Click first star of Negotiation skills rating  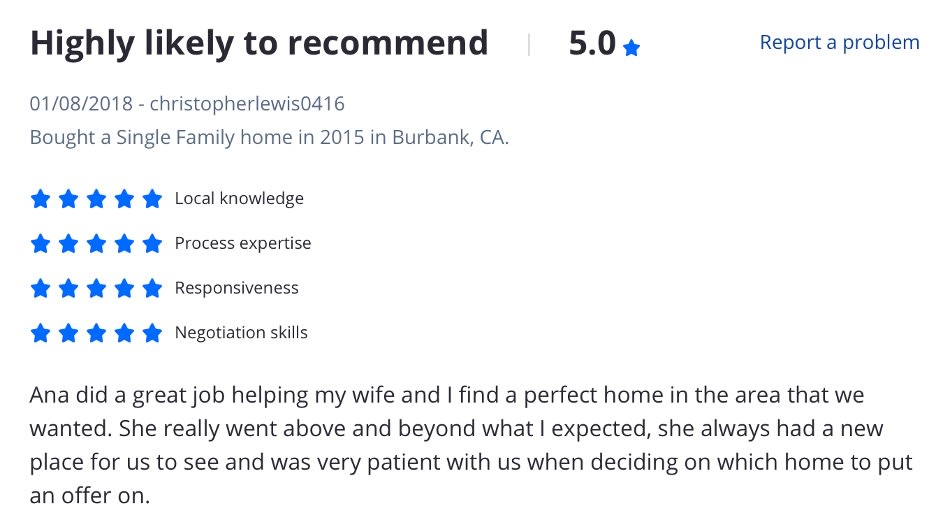41,332
